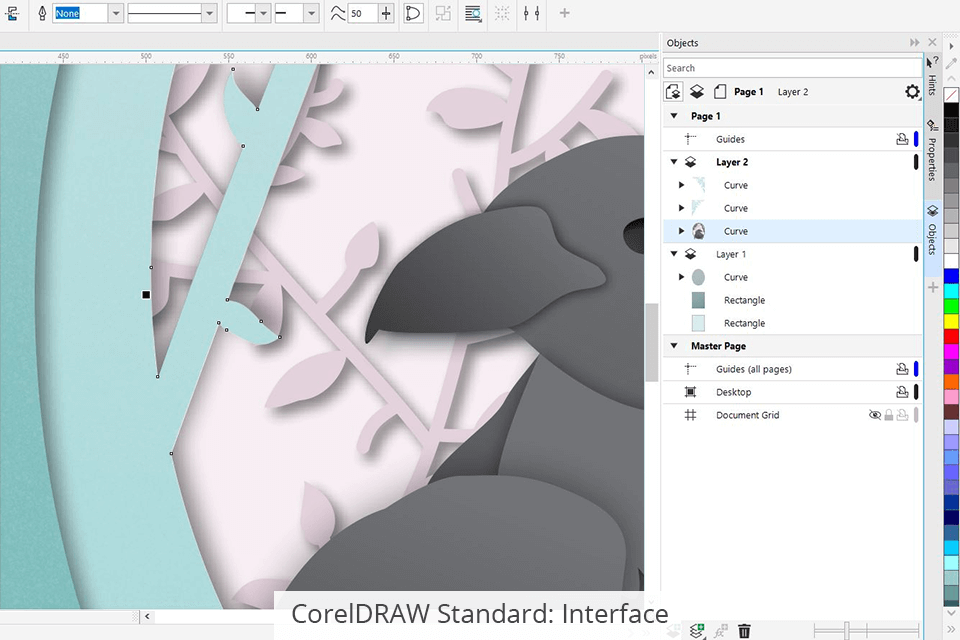
Task: Click the page view icon in Objects docker
Action: 720,92
